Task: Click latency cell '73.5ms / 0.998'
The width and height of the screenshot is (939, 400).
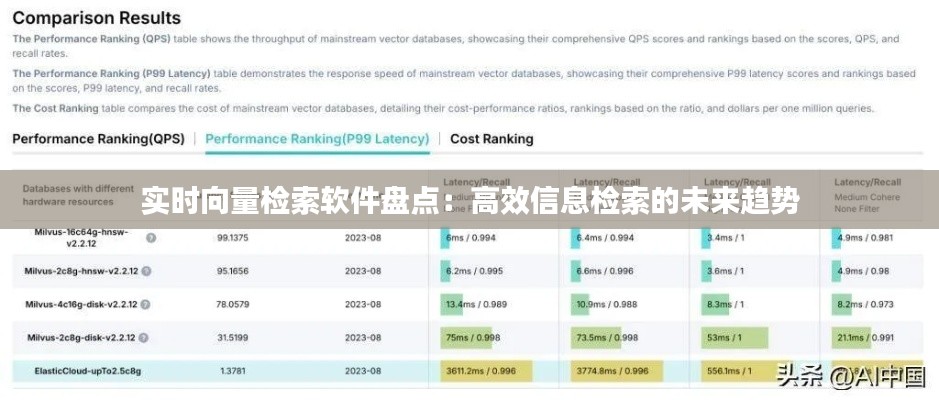Action: pyautogui.click(x=607, y=338)
